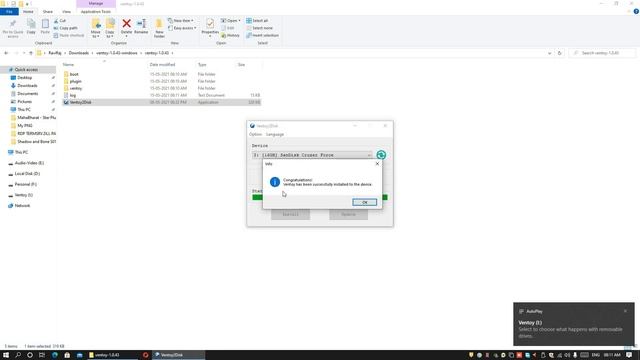Click the AutoPlay Ventoy (I:) notification
The image size is (640, 360).
point(574,324)
